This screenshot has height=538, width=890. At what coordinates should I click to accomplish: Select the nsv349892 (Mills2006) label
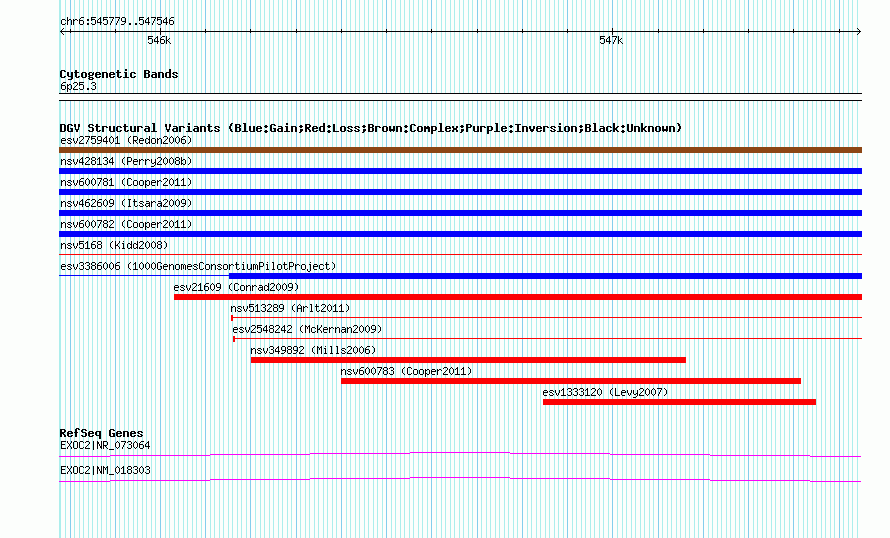(313, 350)
